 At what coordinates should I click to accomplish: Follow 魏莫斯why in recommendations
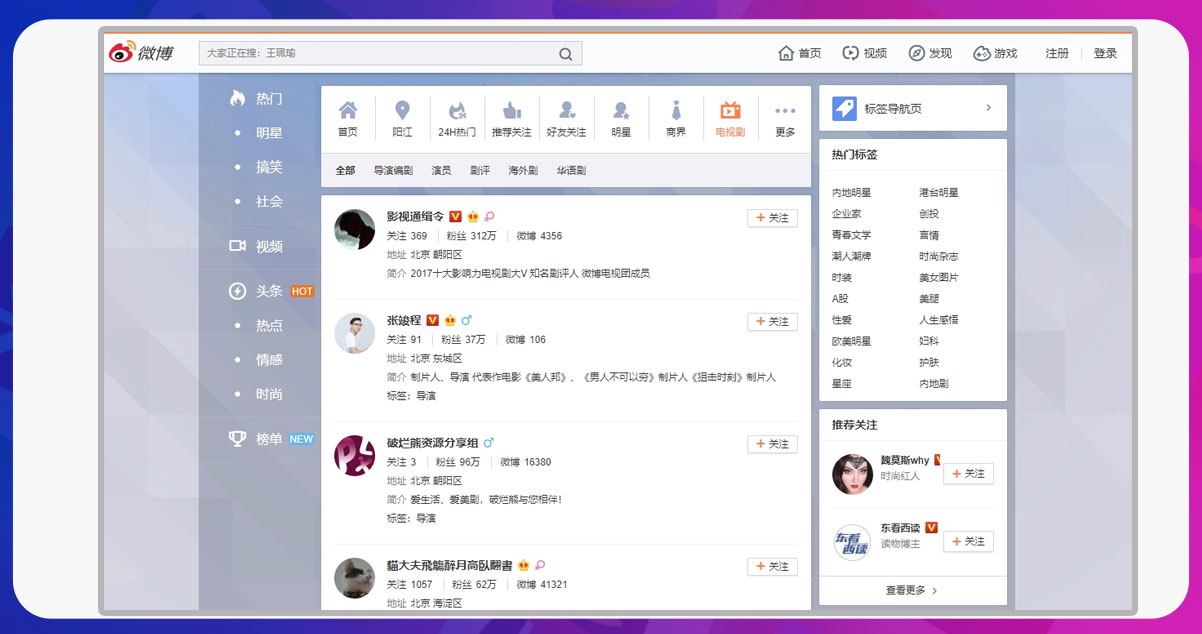(967, 474)
